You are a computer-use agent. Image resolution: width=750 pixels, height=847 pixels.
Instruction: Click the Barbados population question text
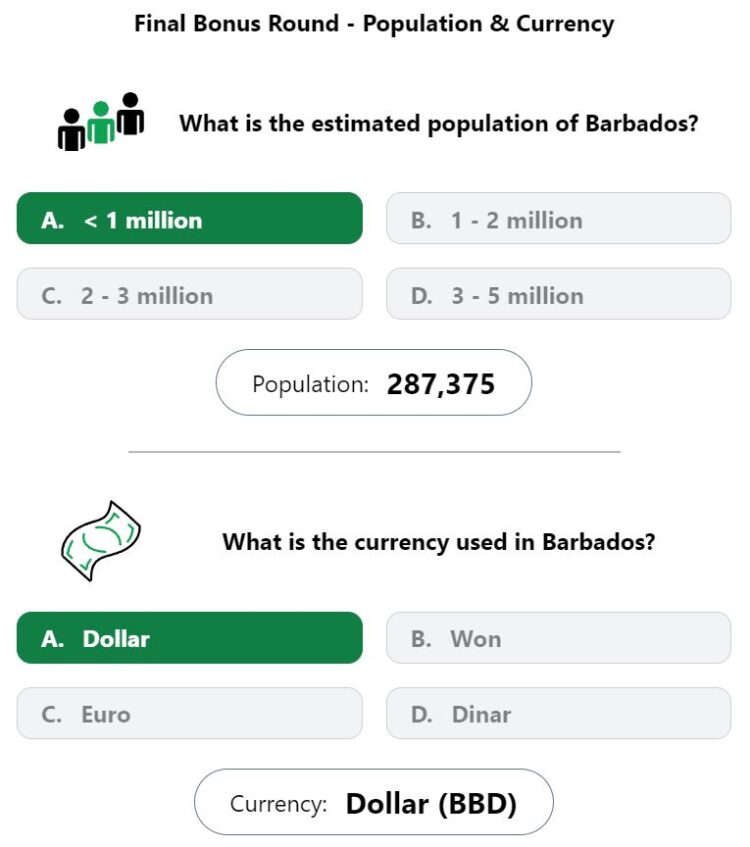pyautogui.click(x=439, y=124)
